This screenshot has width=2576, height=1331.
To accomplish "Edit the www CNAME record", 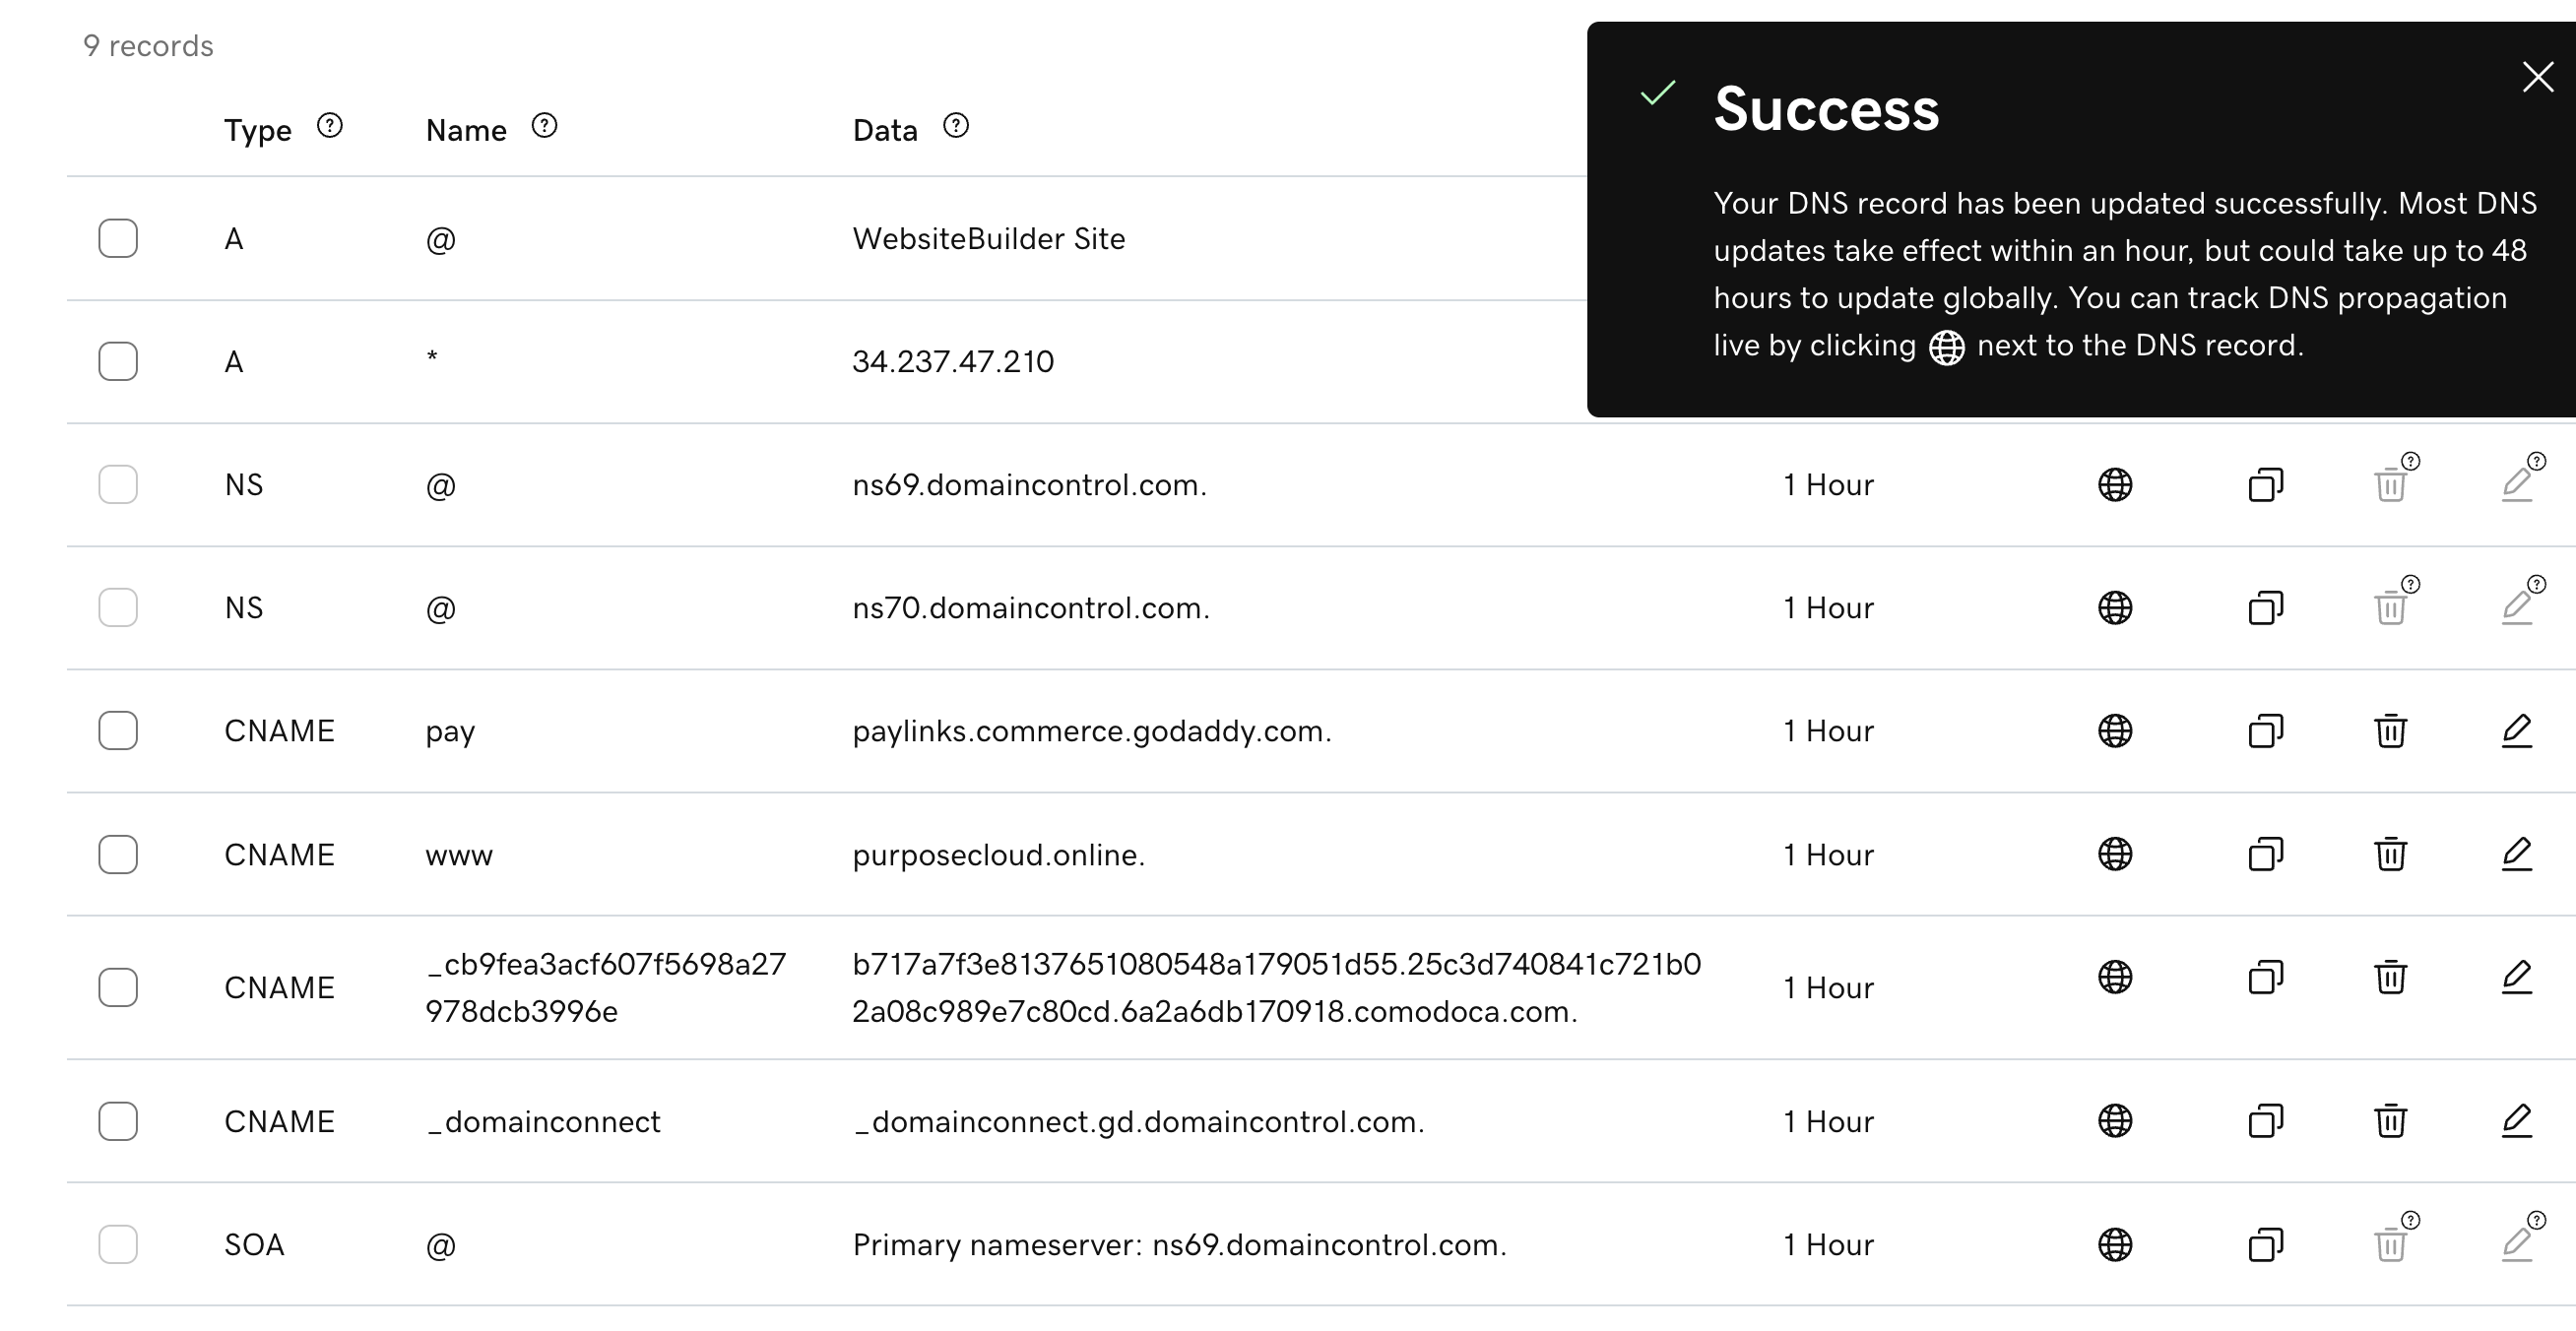I will 2516,854.
